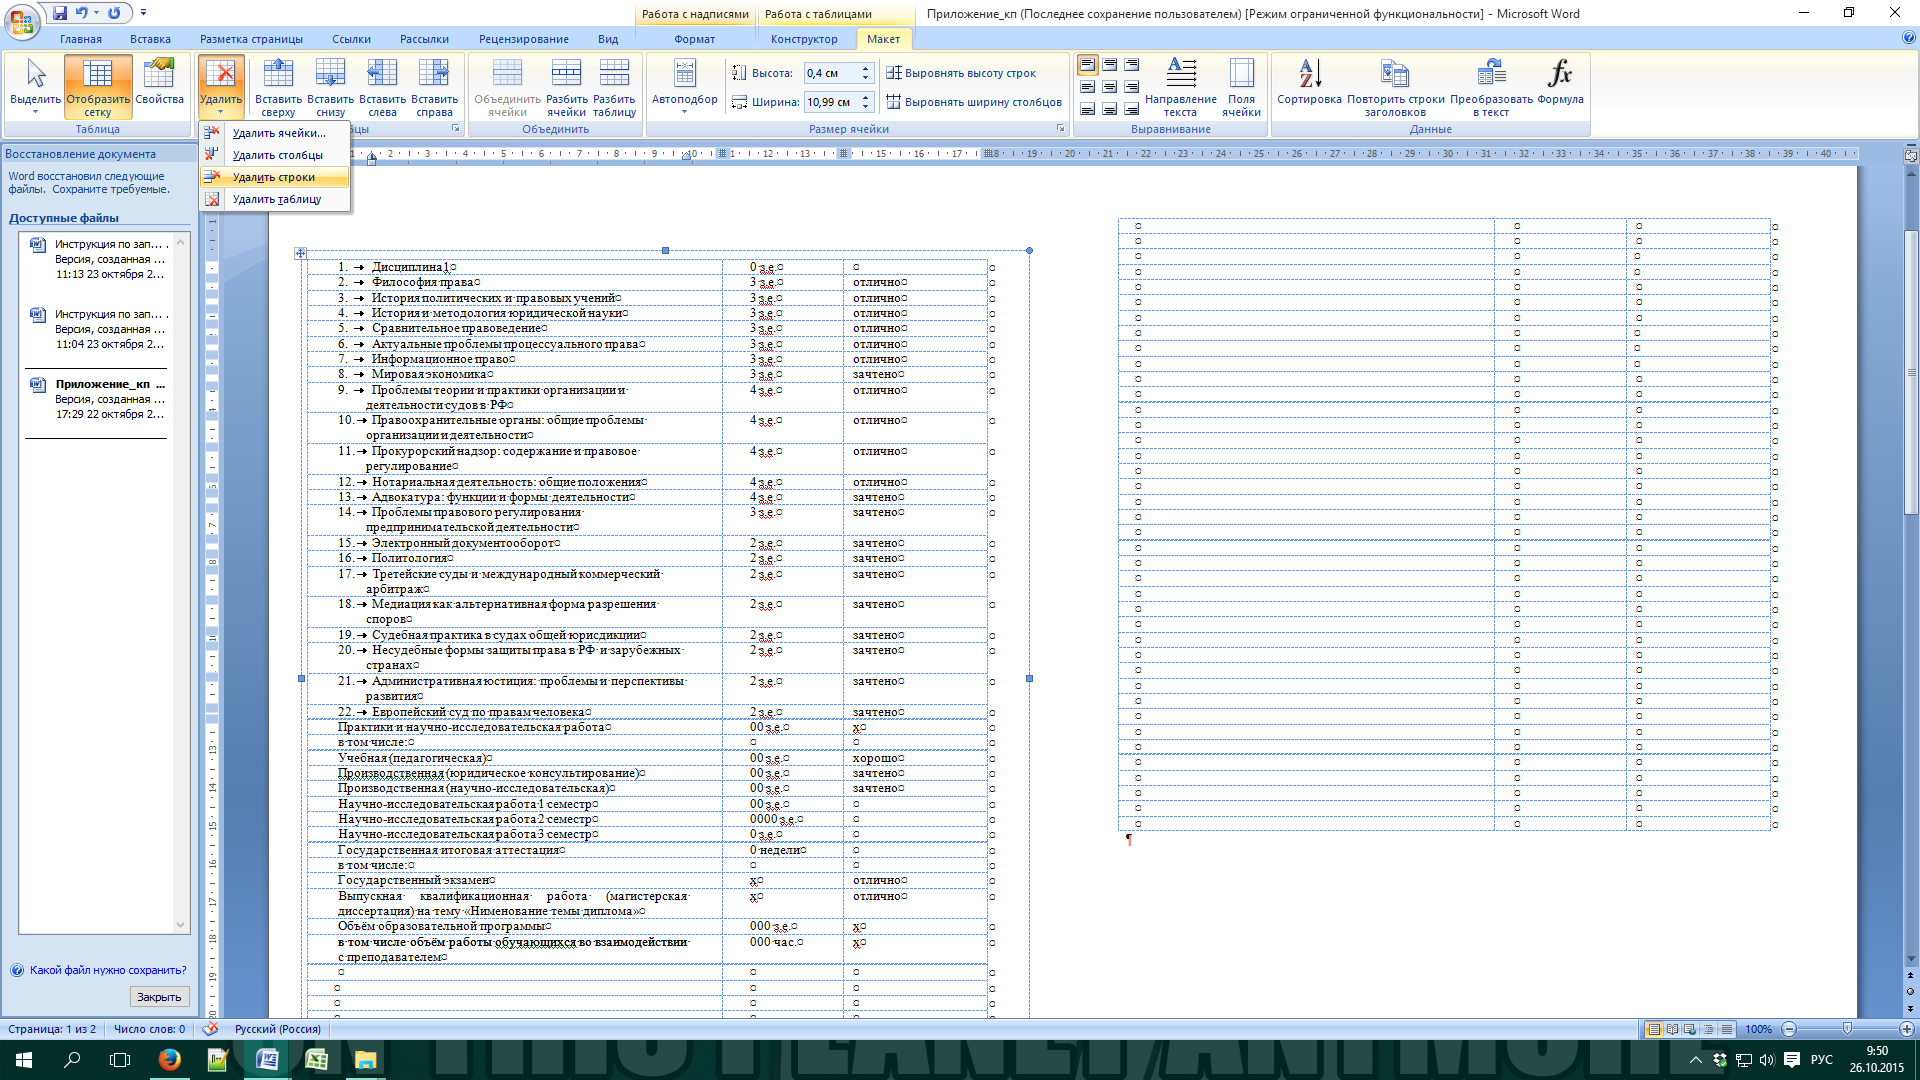Click the row height (Высота) input field

click(832, 73)
